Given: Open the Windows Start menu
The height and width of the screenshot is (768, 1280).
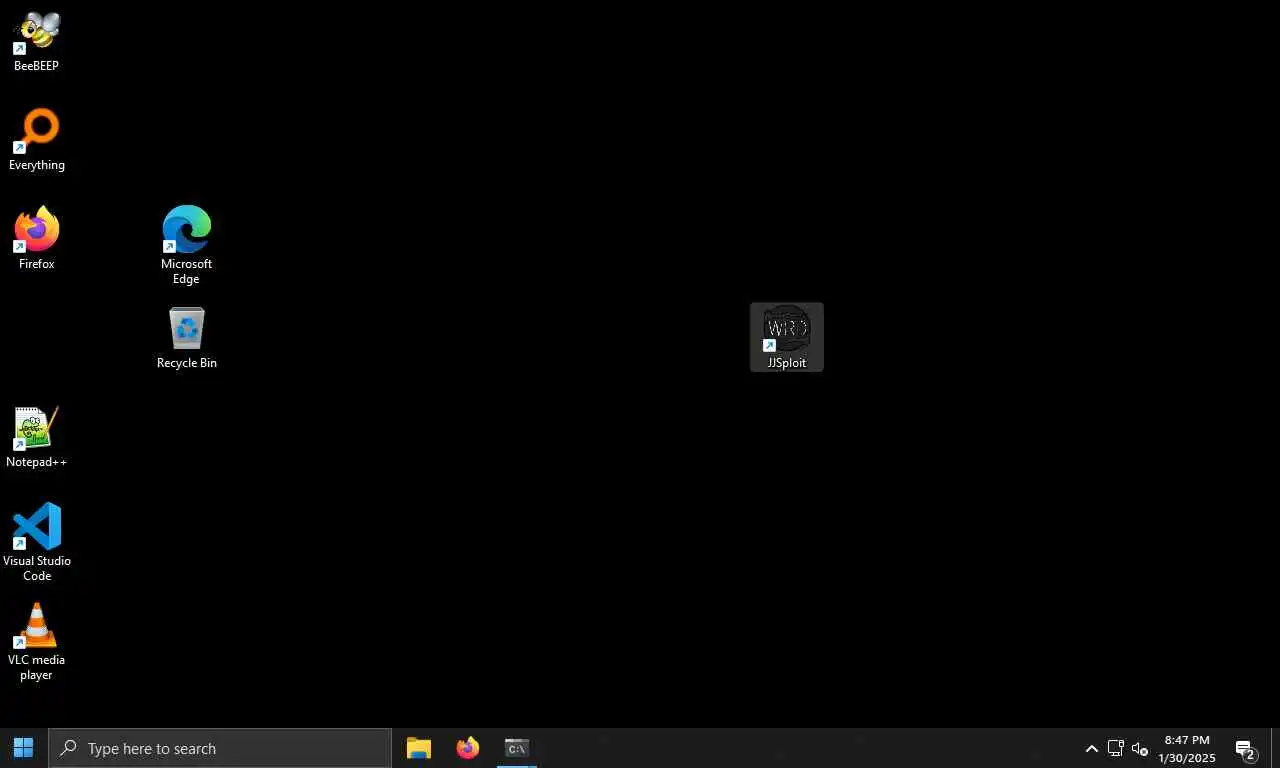Looking at the screenshot, I should [24, 748].
